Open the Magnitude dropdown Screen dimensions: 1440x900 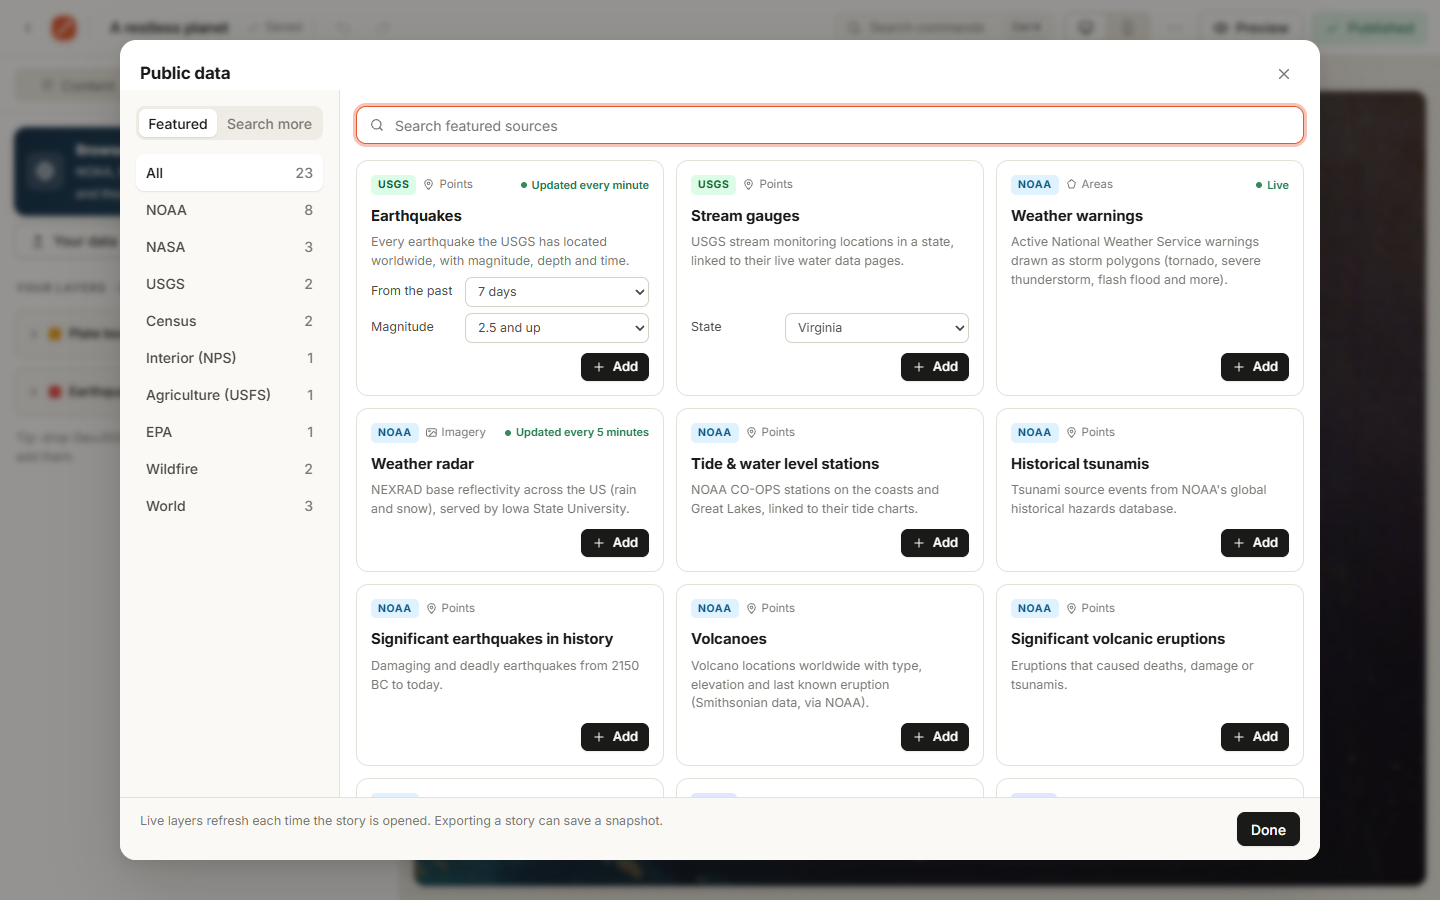click(557, 328)
